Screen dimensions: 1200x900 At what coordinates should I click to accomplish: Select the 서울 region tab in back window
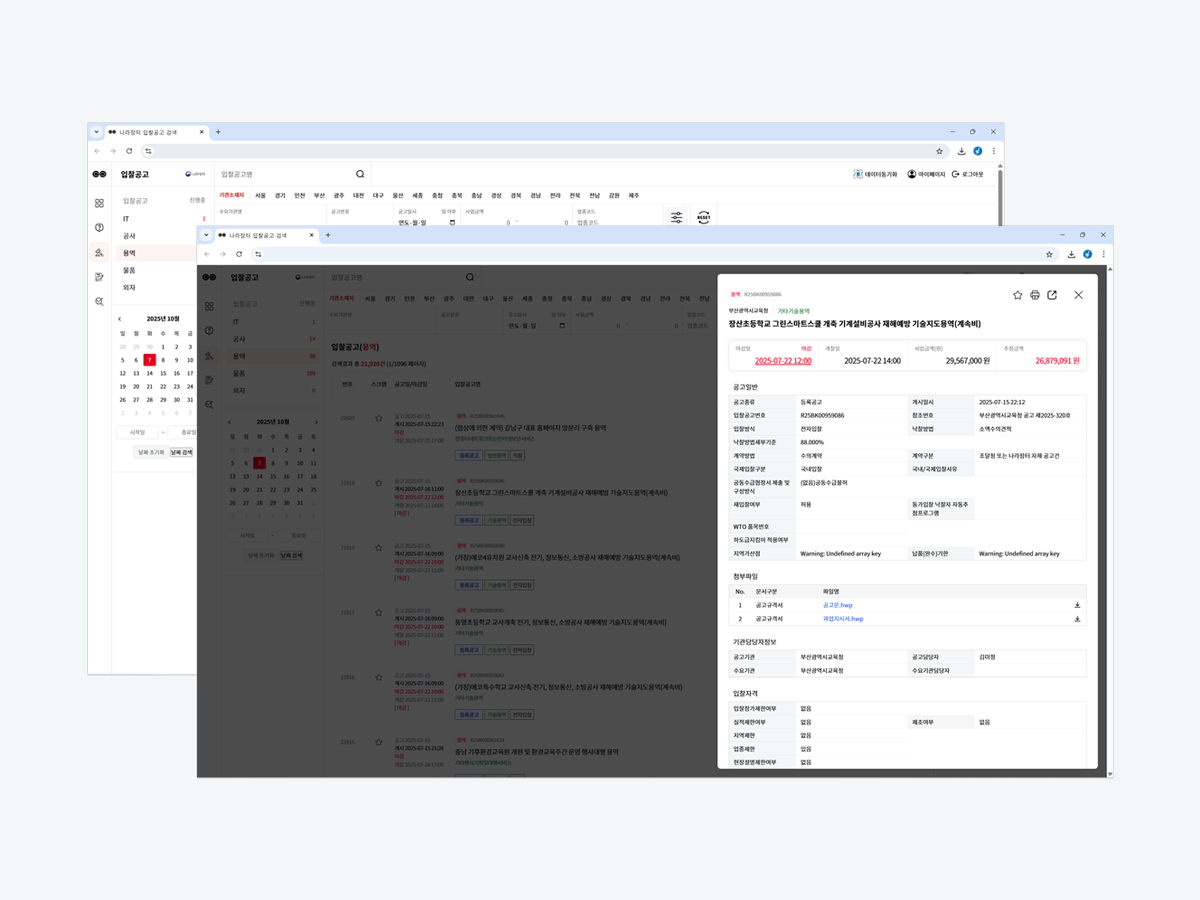click(x=260, y=196)
